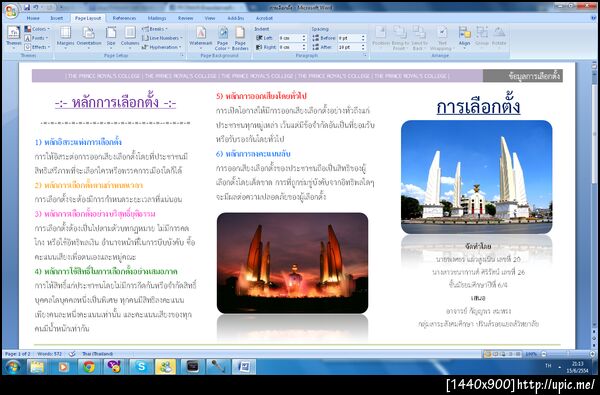Viewport: 600px width, 395px height.
Task: Open page Orientation options
Action: [89, 37]
